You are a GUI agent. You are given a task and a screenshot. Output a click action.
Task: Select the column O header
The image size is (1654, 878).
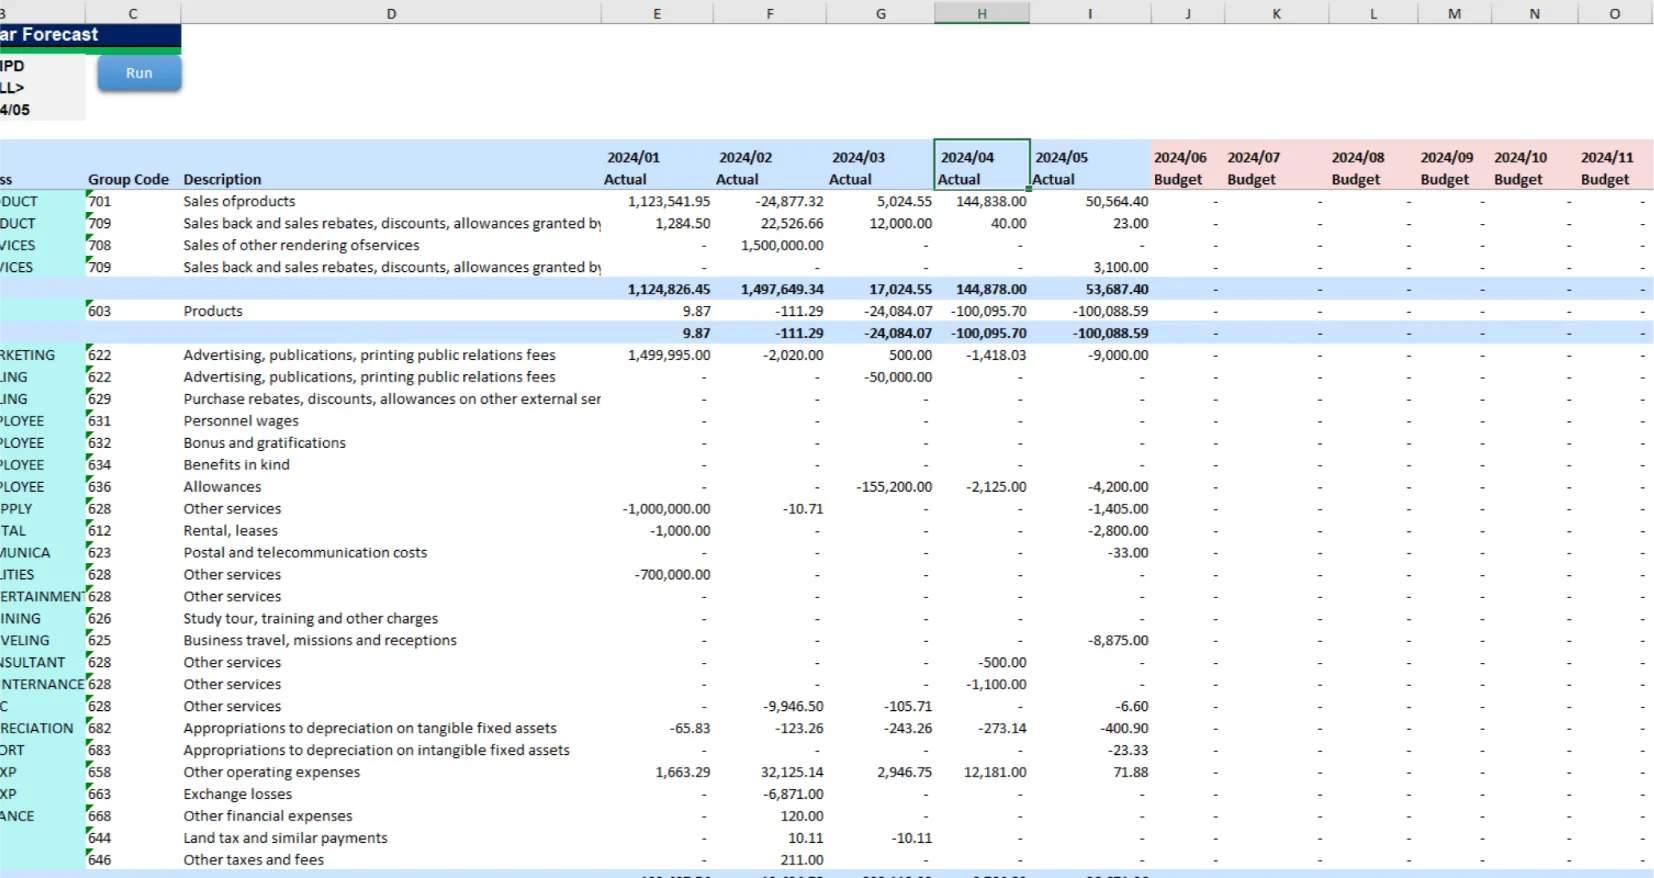point(1614,13)
